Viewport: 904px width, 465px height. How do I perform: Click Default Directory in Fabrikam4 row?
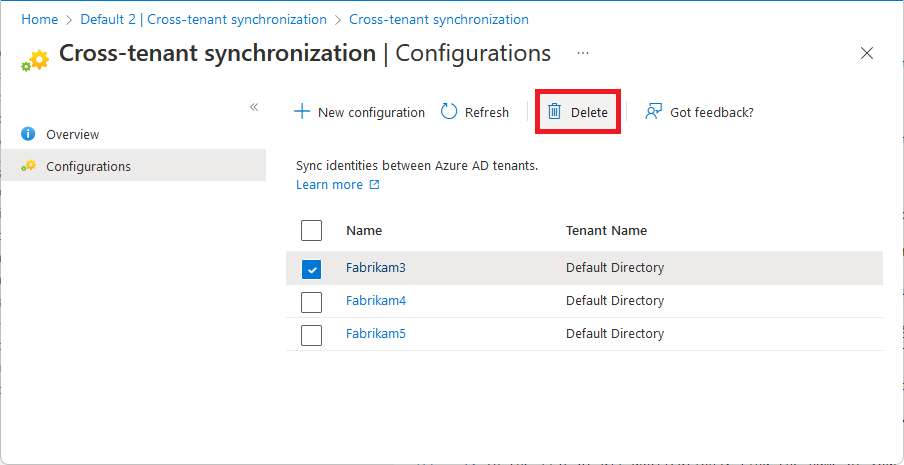click(615, 301)
